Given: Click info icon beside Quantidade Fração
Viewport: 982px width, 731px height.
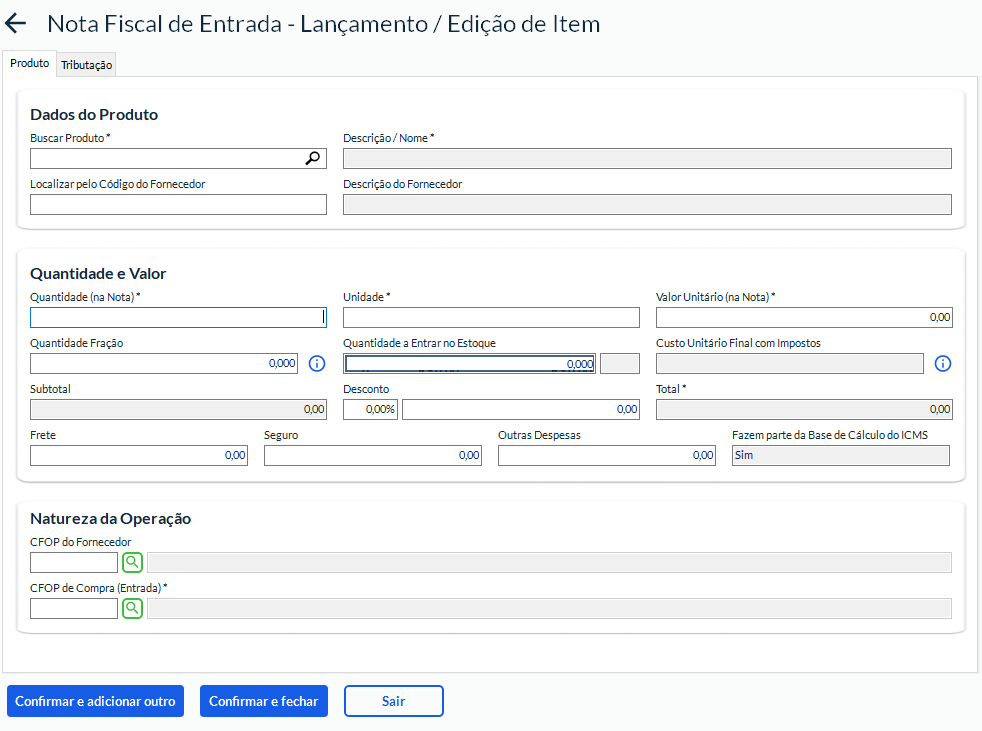Looking at the screenshot, I should 317,364.
